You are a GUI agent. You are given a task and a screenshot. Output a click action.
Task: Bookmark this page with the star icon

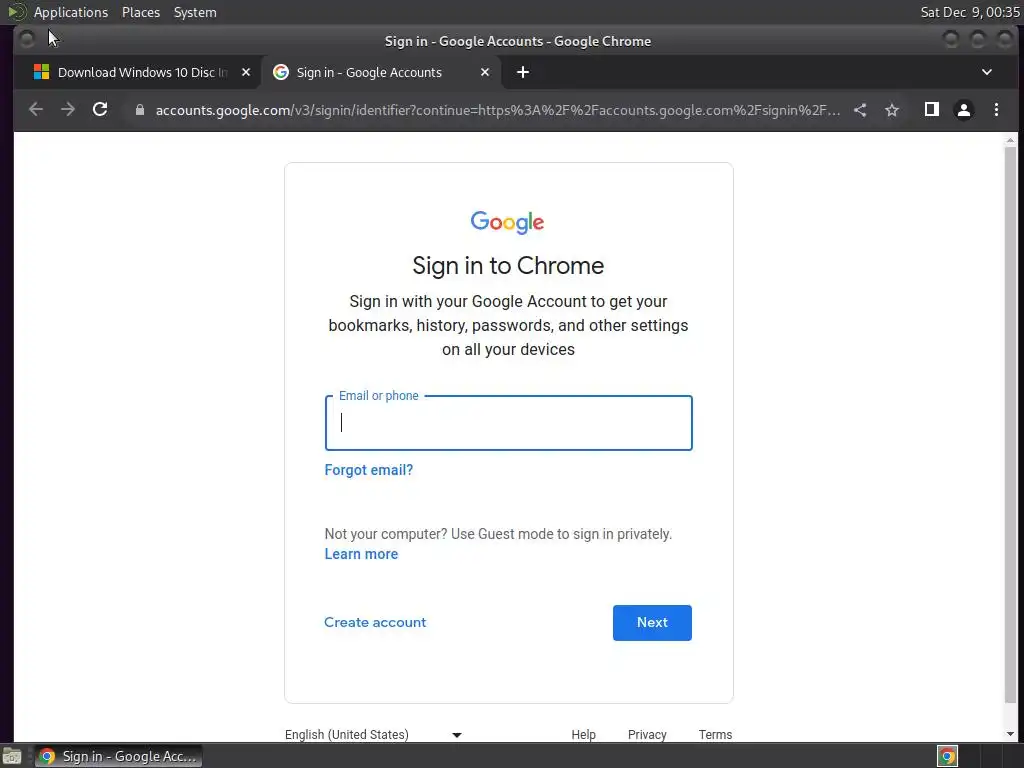pyautogui.click(x=892, y=110)
